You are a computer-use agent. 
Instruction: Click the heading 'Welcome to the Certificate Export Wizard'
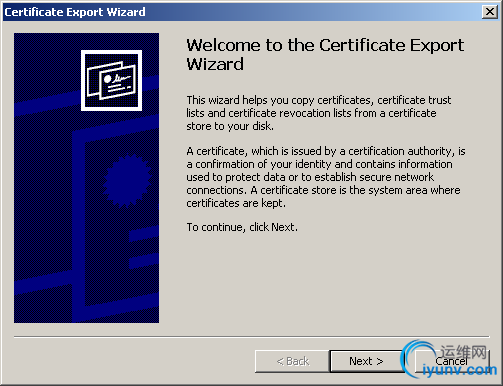tap(325, 55)
